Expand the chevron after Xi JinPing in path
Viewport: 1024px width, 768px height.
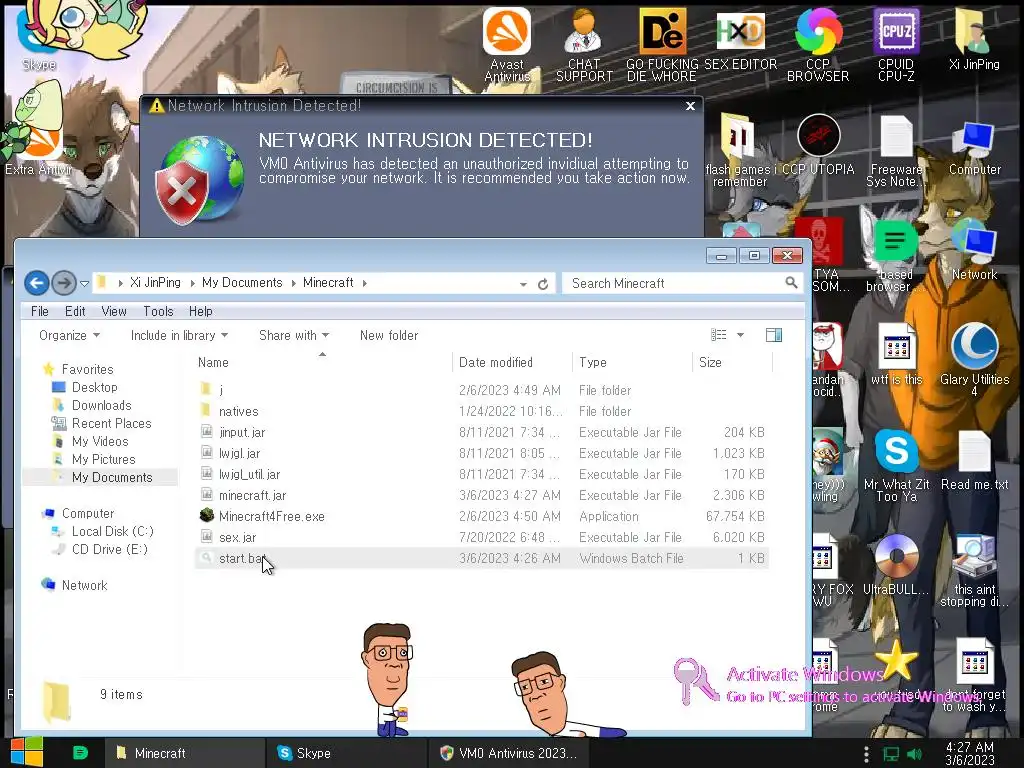(193, 283)
